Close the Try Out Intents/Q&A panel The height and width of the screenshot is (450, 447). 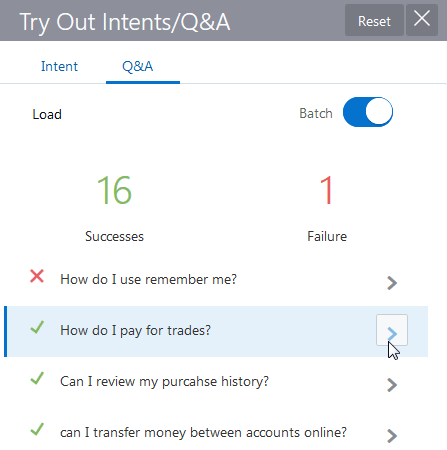(422, 20)
